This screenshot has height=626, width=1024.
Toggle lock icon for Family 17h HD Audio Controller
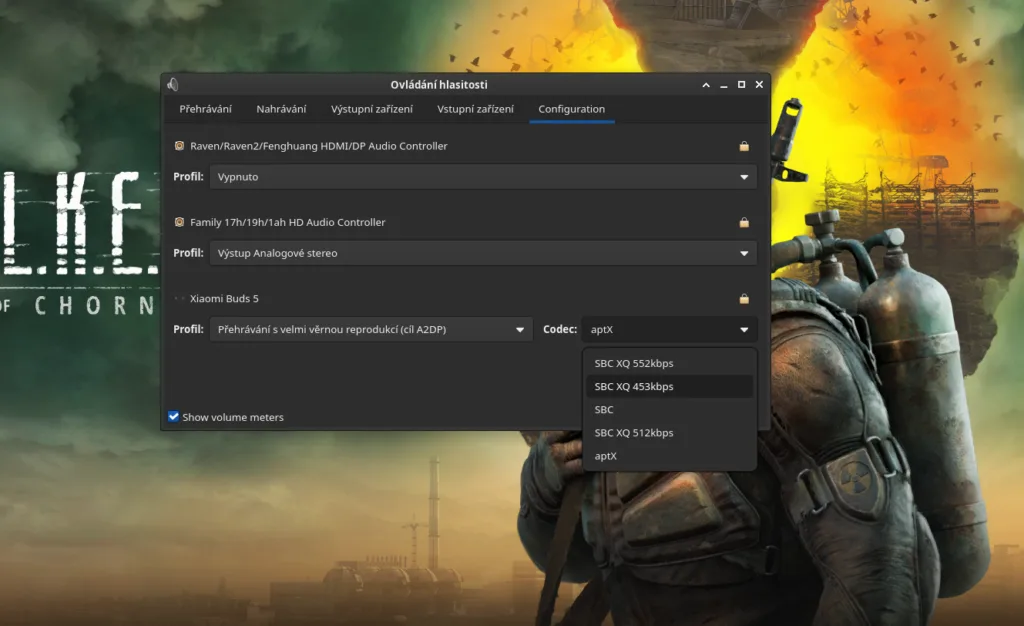coord(744,222)
